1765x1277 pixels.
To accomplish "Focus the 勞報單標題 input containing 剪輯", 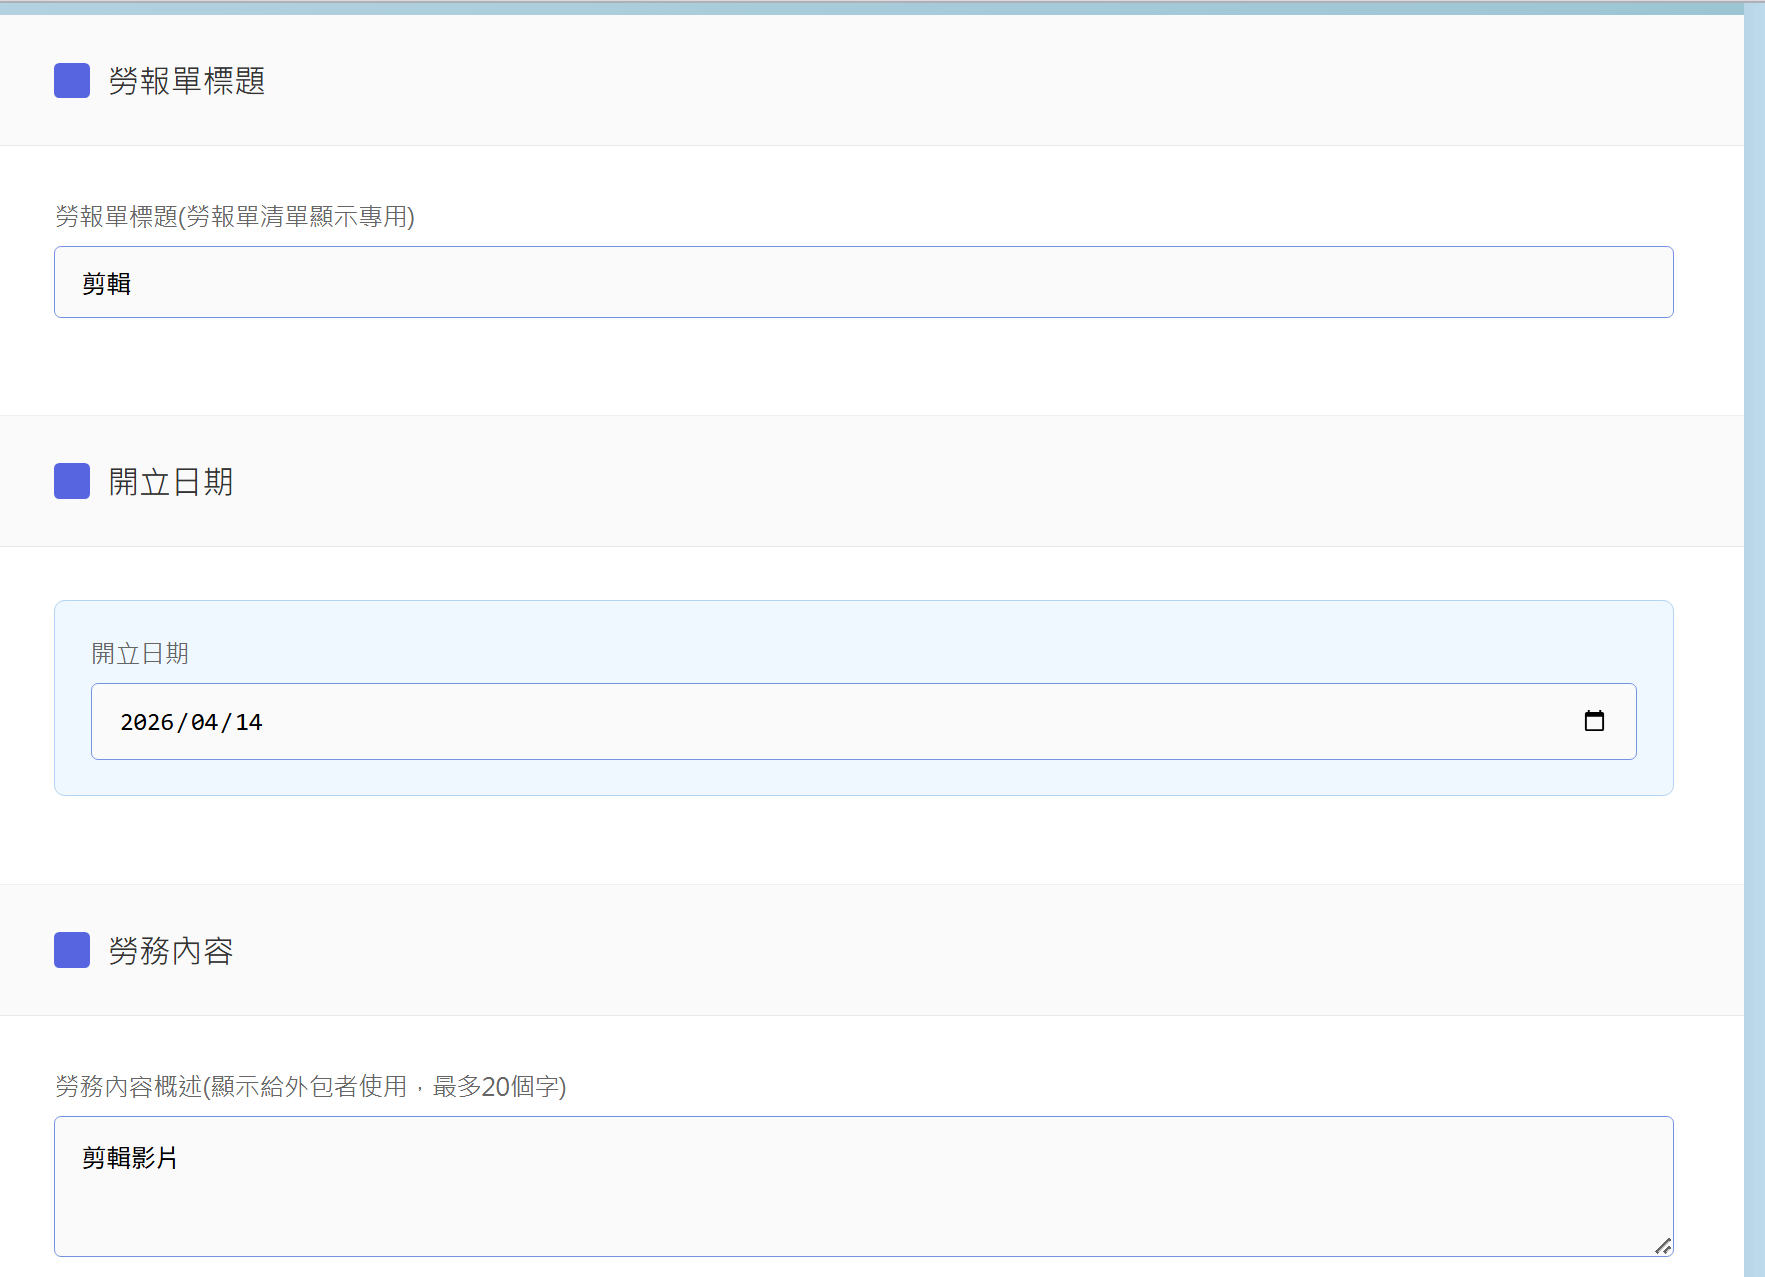I will [862, 283].
